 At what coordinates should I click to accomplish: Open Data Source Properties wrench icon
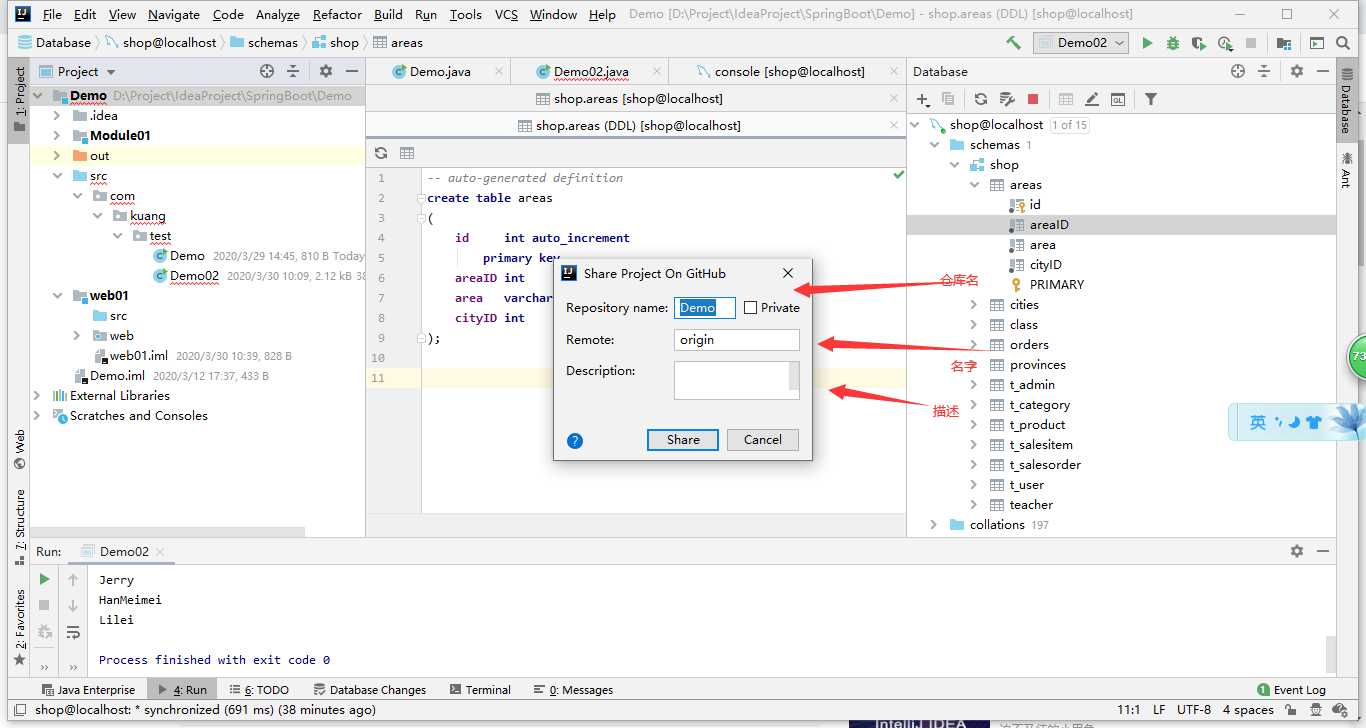(1007, 99)
